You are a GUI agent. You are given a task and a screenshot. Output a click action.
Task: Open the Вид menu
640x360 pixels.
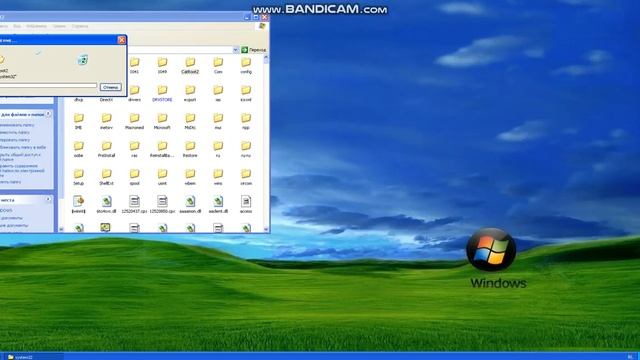pos(17,26)
